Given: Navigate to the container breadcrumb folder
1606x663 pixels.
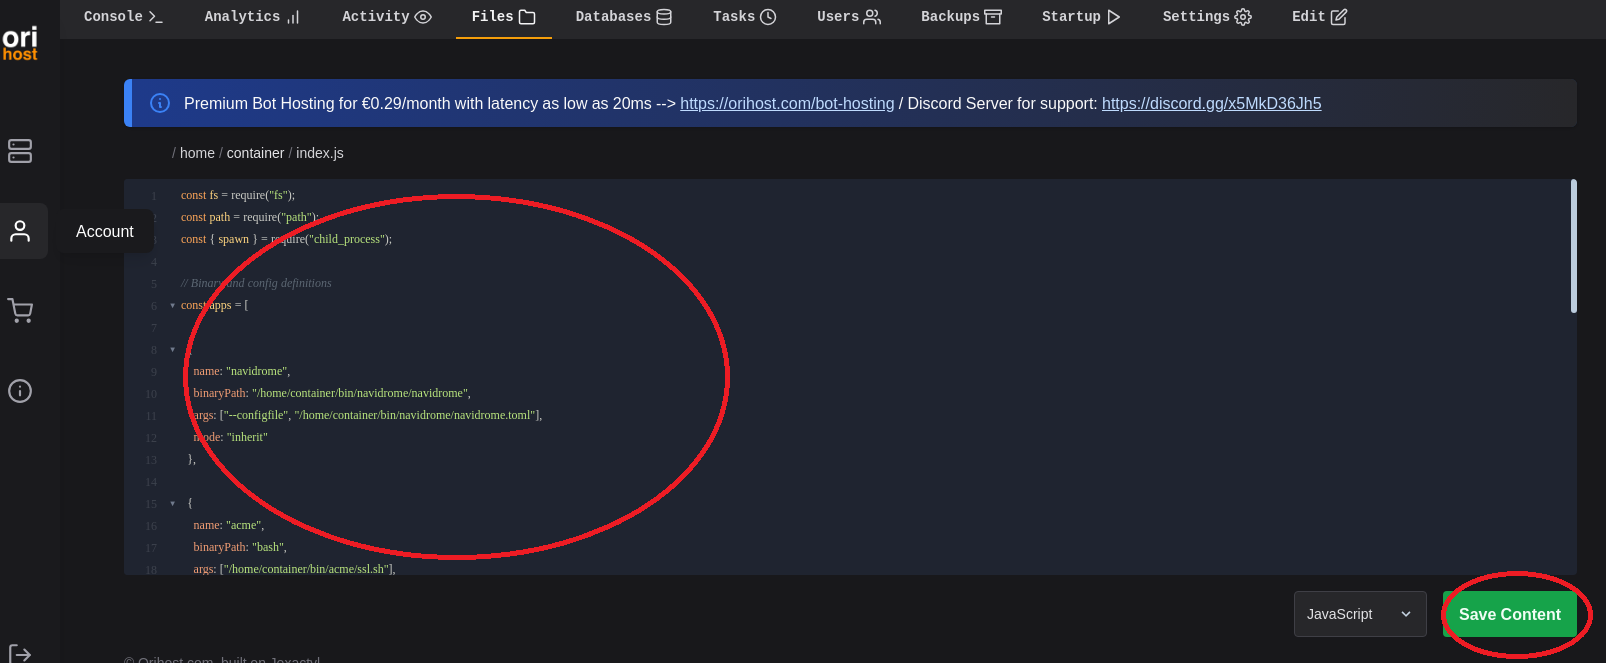Looking at the screenshot, I should 255,153.
